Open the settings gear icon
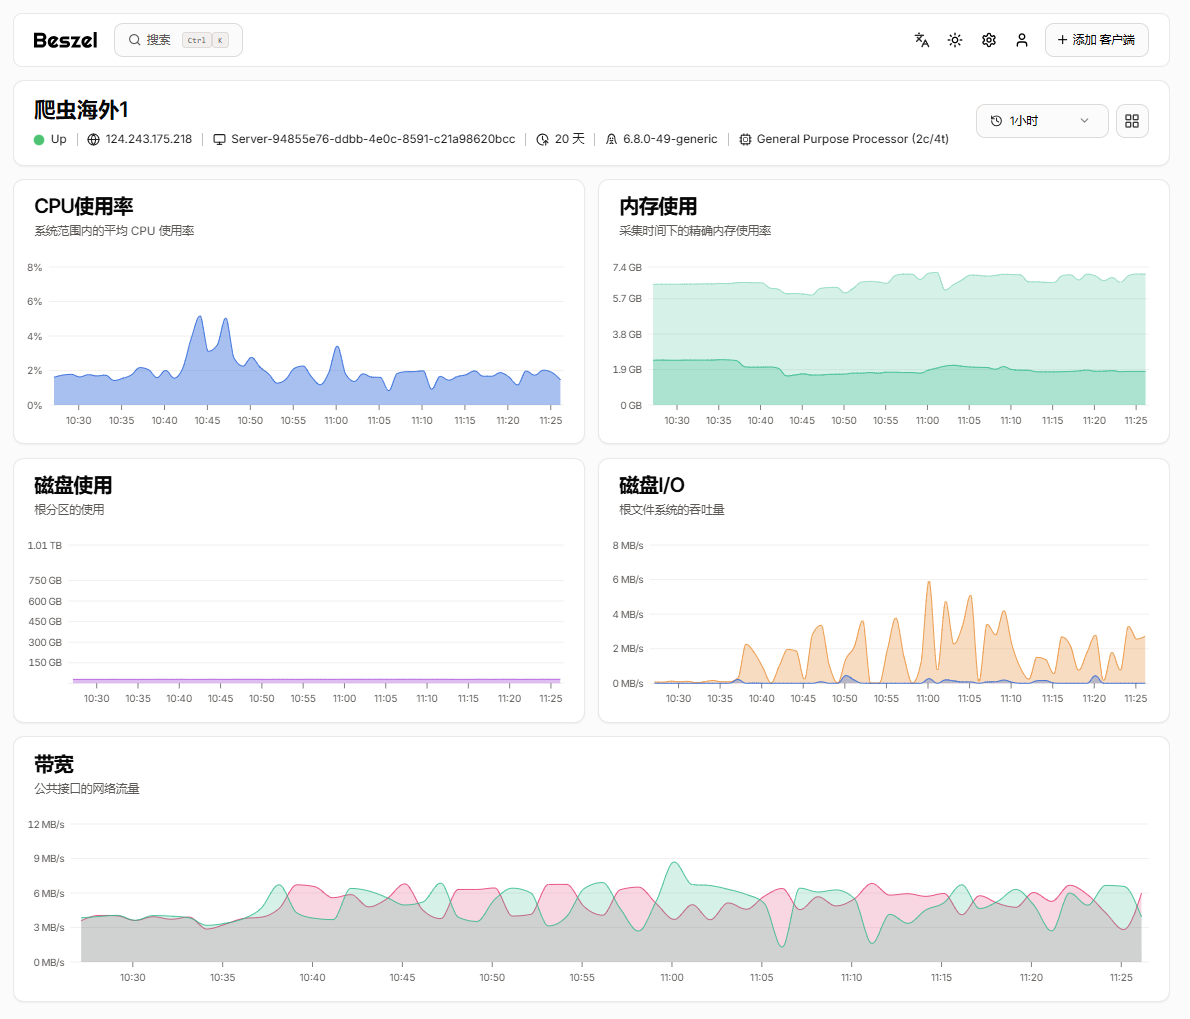 (988, 40)
